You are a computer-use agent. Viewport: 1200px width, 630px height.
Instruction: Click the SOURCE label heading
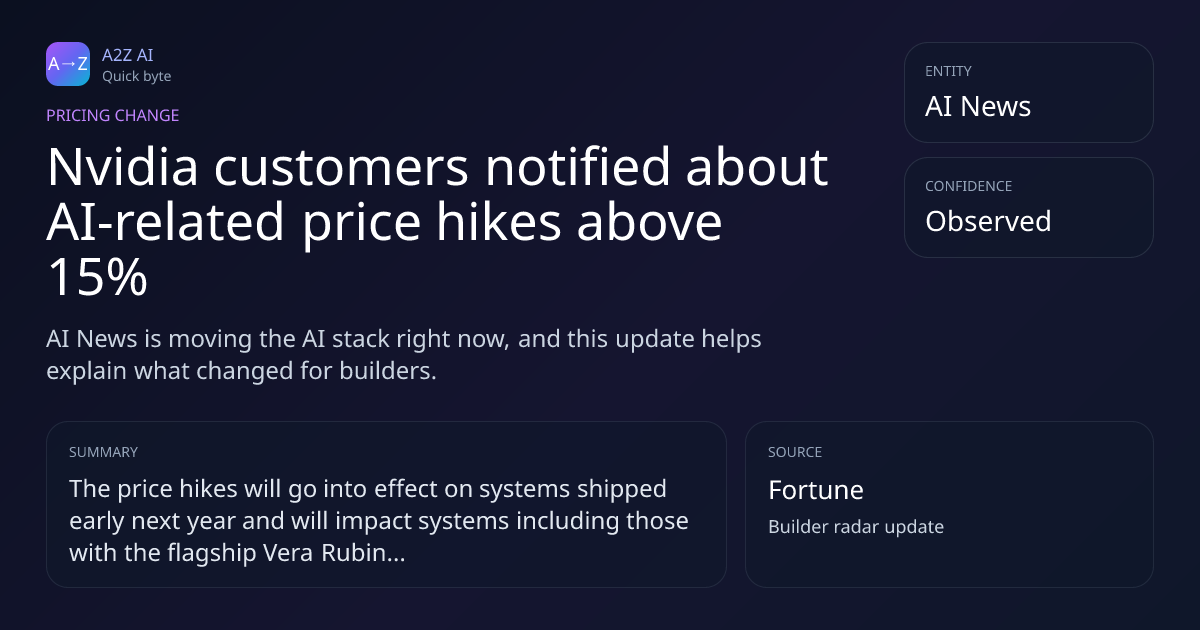[795, 452]
